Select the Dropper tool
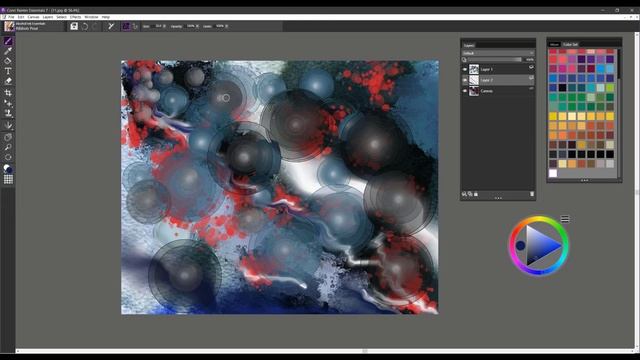The width and height of the screenshot is (640, 360). [8, 51]
